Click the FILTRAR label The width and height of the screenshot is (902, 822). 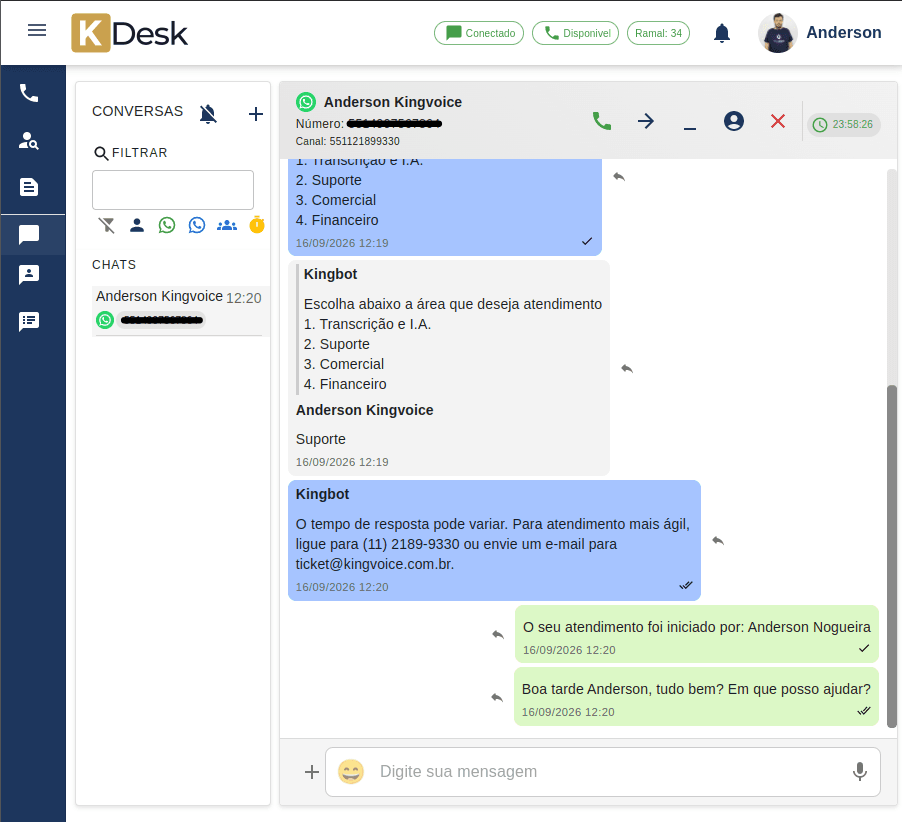tap(140, 152)
